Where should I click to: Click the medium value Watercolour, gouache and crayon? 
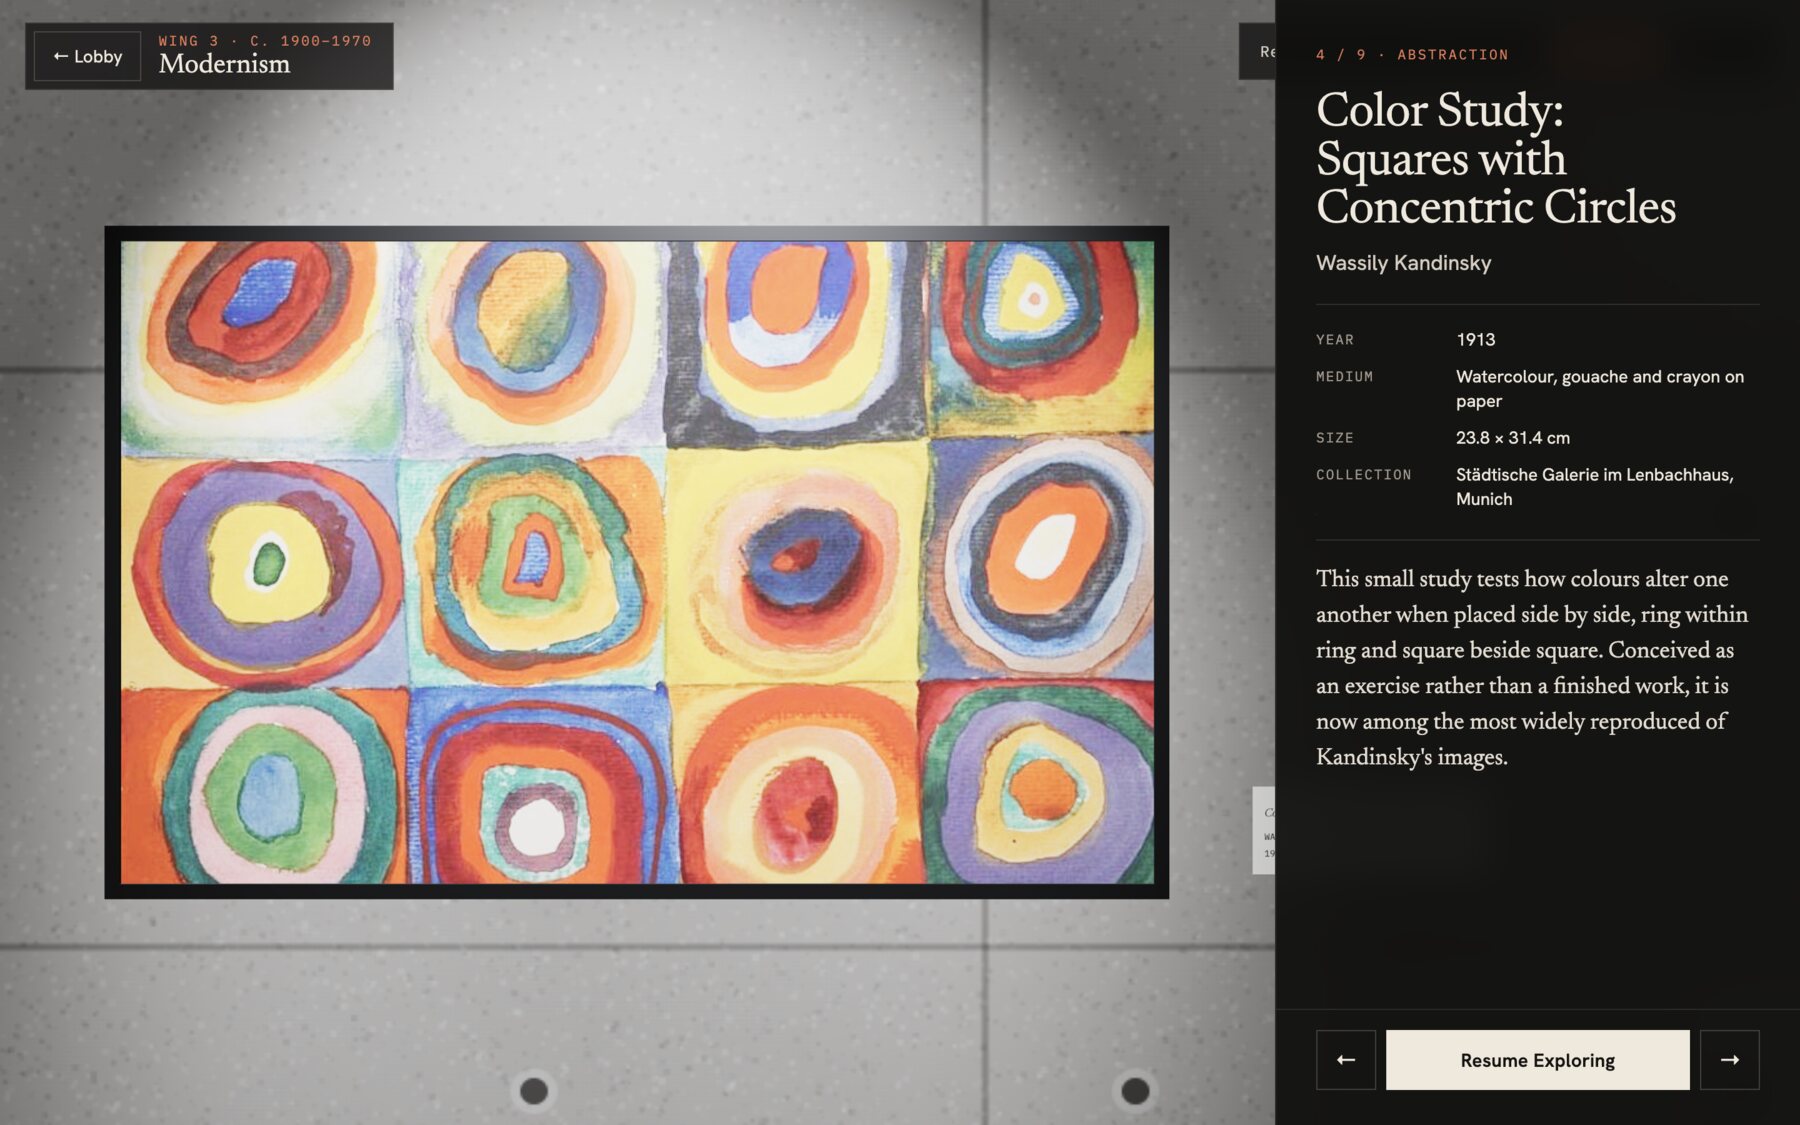(x=1600, y=389)
